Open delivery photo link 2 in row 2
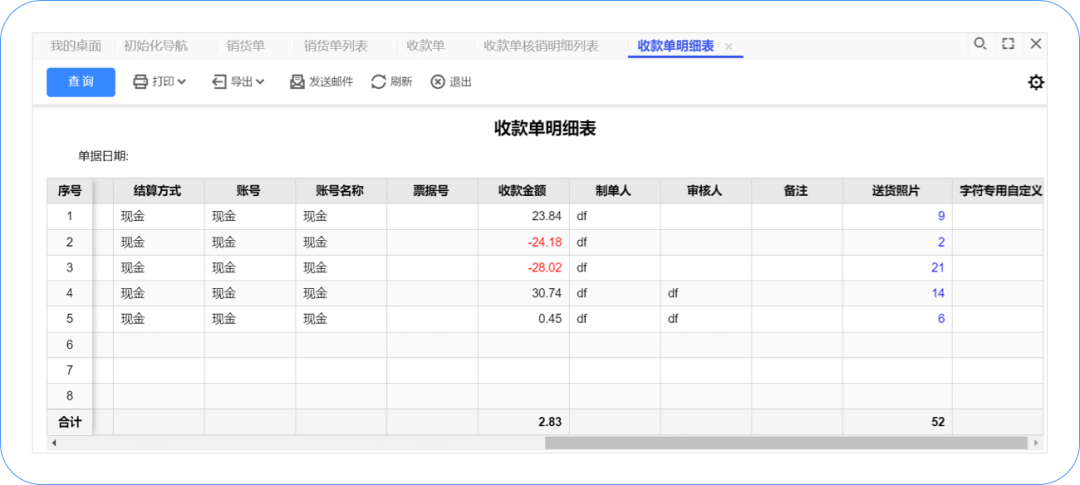 point(941,242)
